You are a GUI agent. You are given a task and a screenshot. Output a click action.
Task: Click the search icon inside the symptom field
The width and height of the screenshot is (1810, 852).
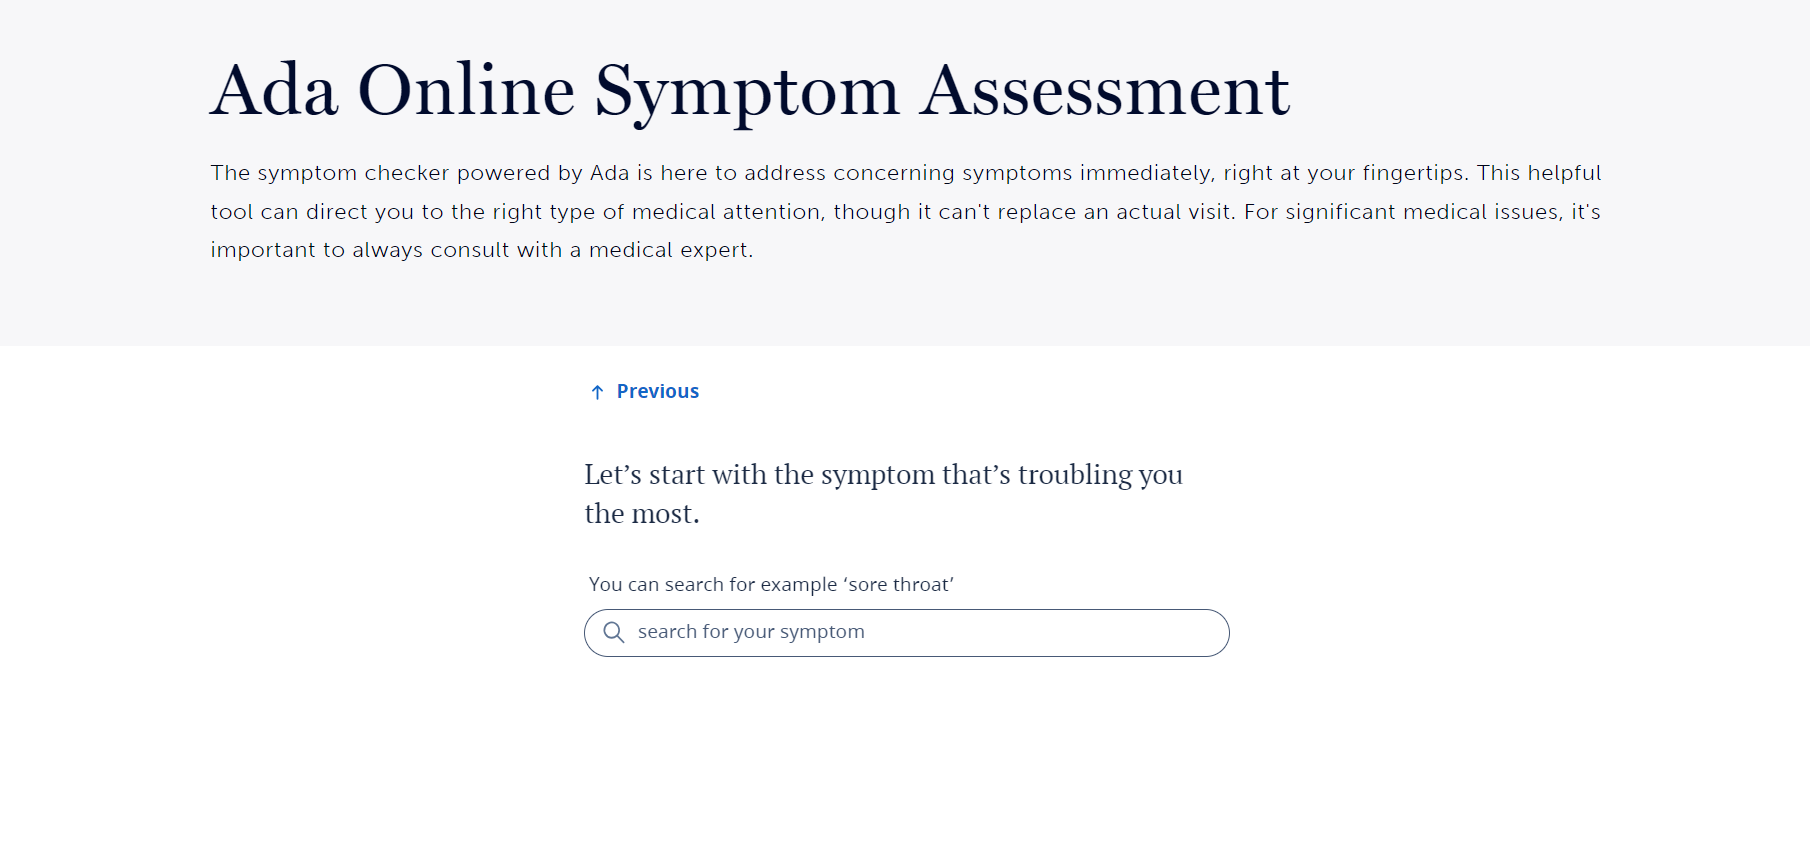point(613,632)
